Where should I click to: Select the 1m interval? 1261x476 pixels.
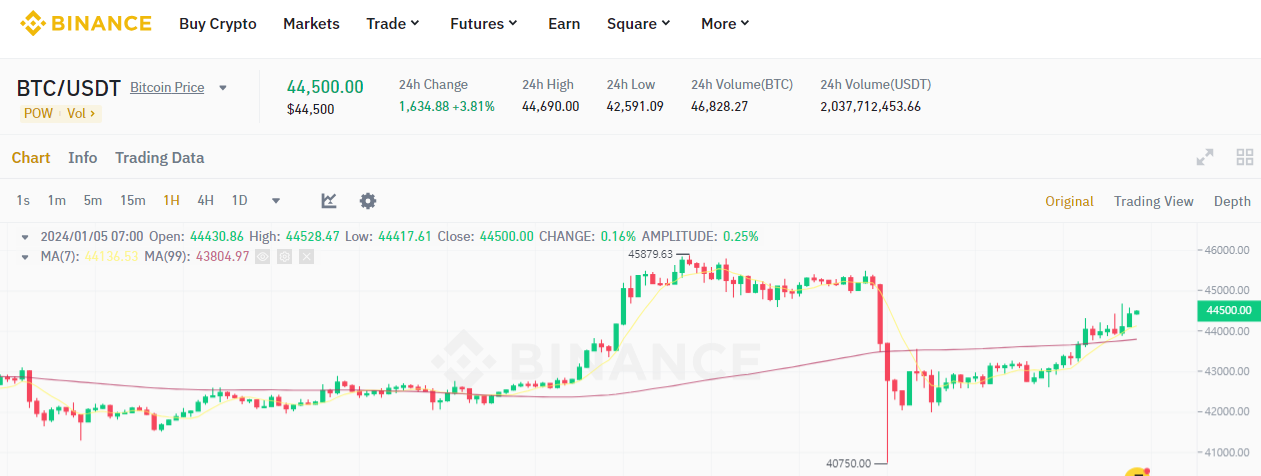point(57,201)
